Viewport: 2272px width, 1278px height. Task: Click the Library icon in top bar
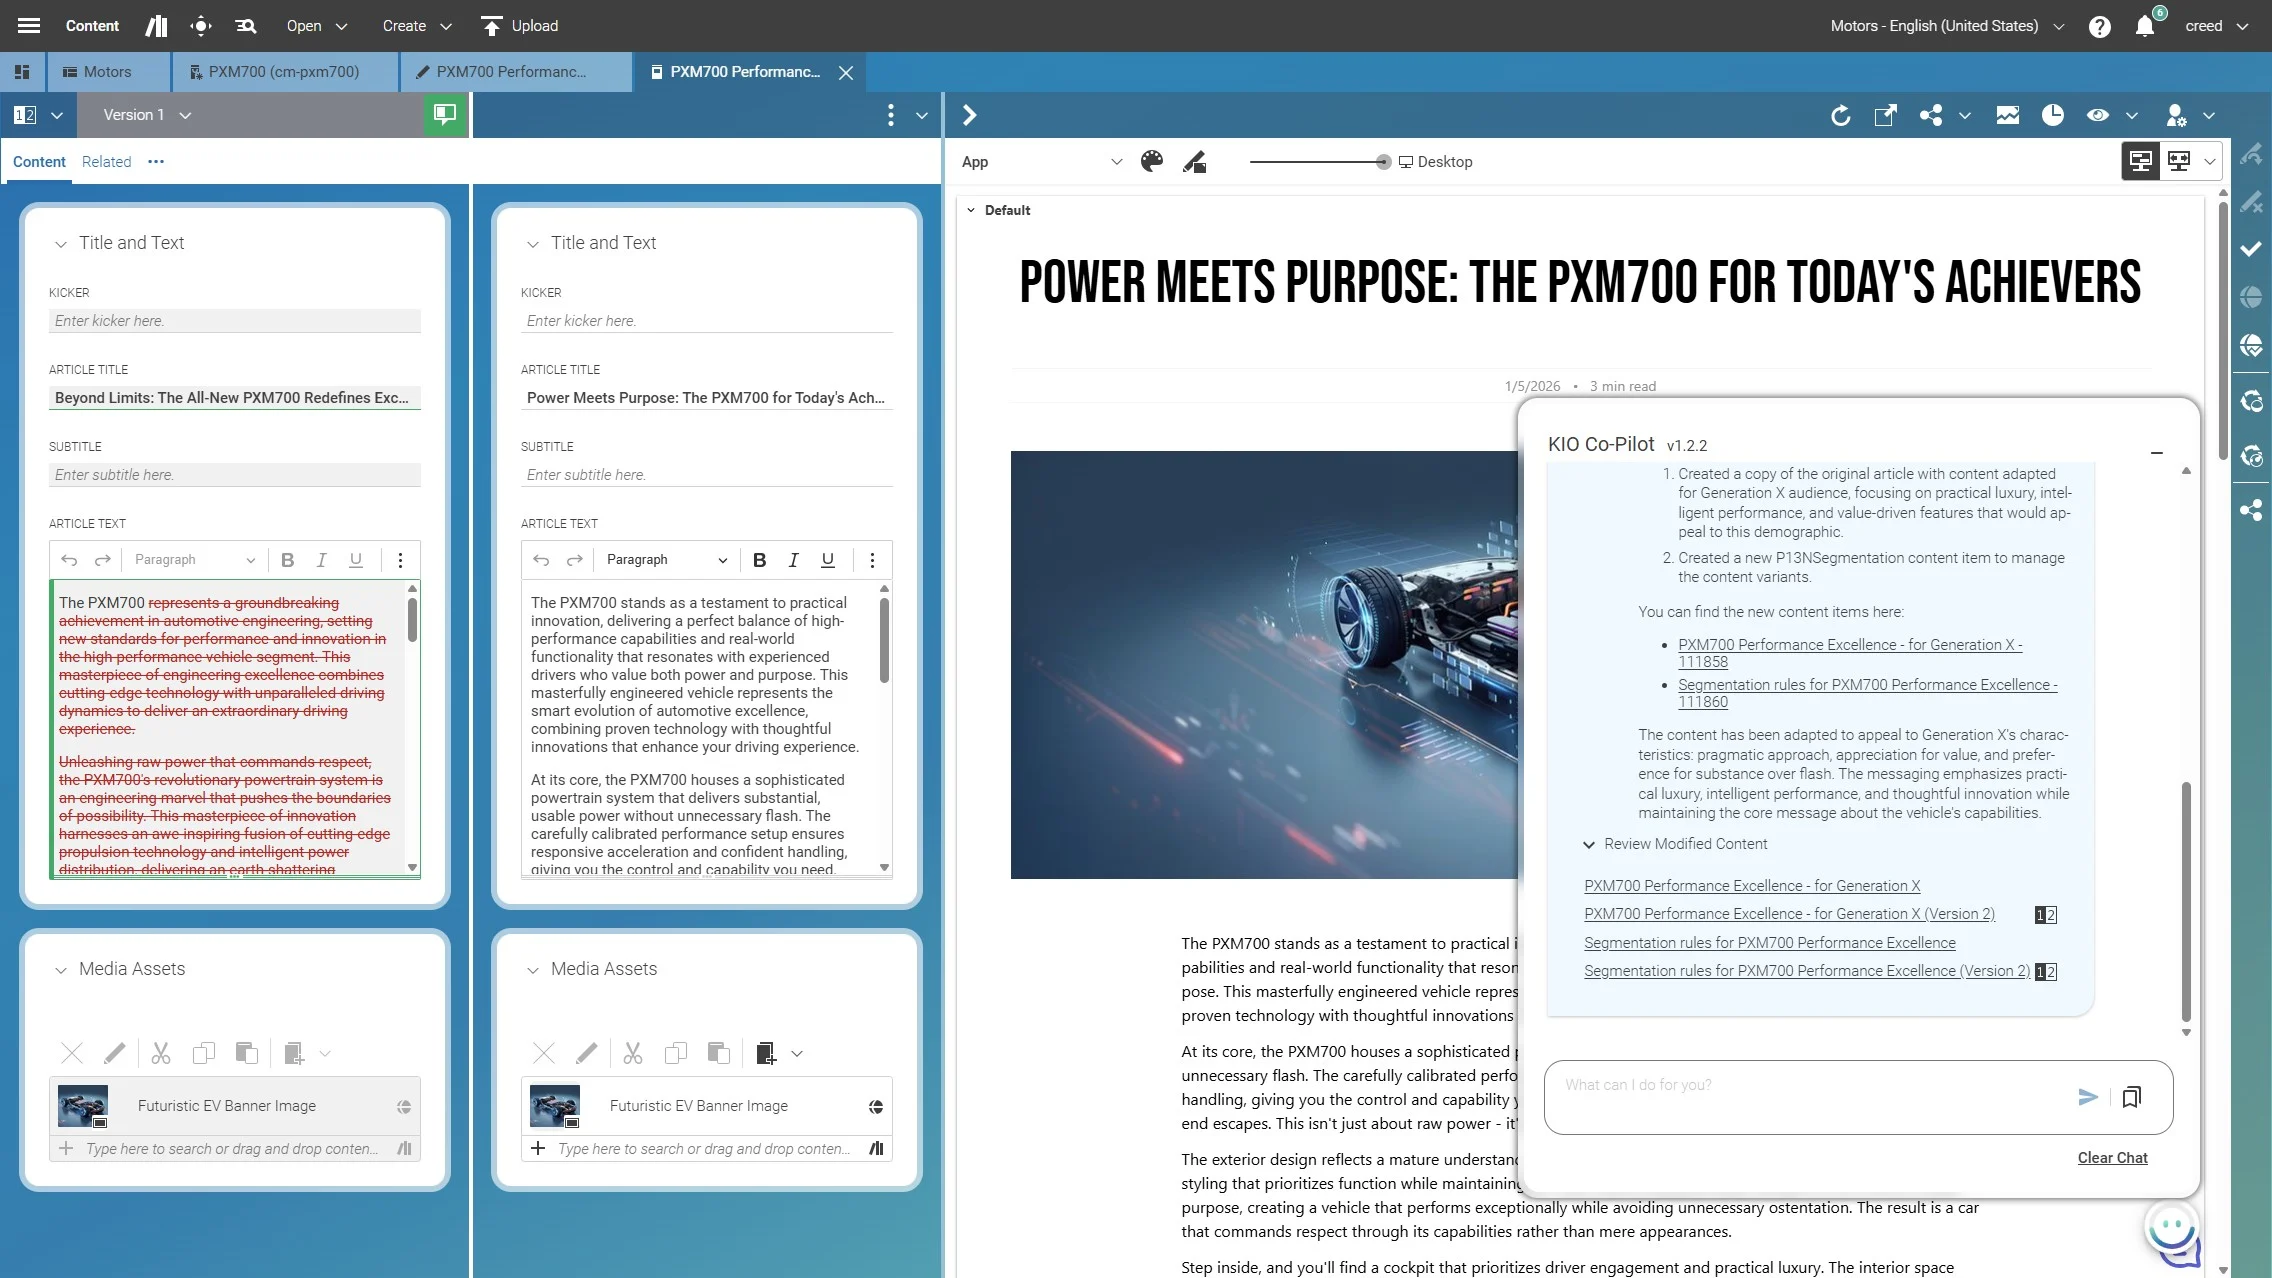tap(156, 26)
